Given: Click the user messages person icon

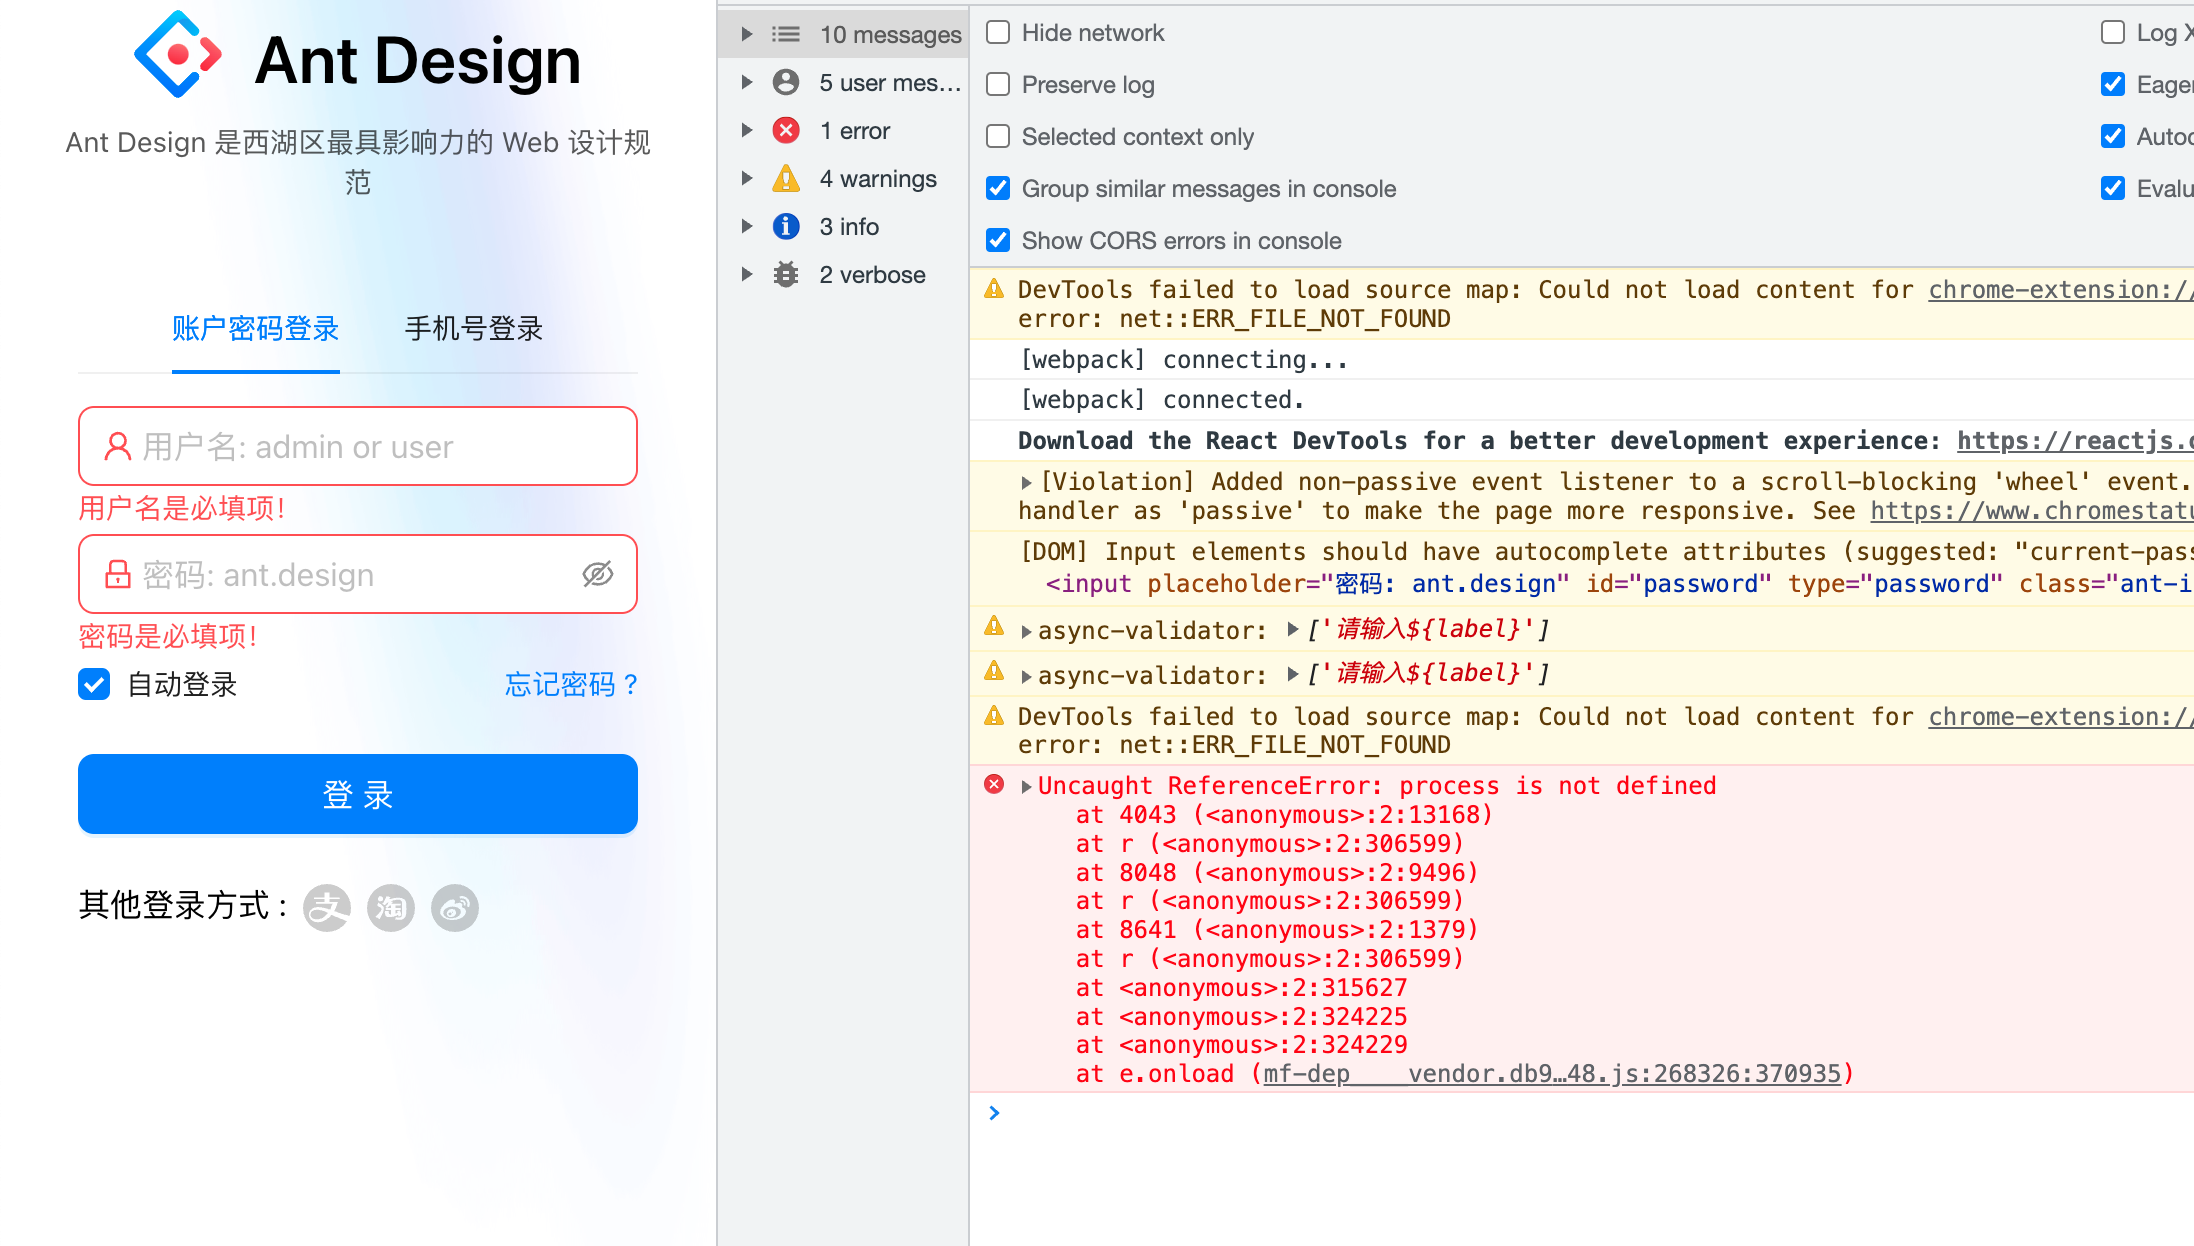Looking at the screenshot, I should 786,82.
